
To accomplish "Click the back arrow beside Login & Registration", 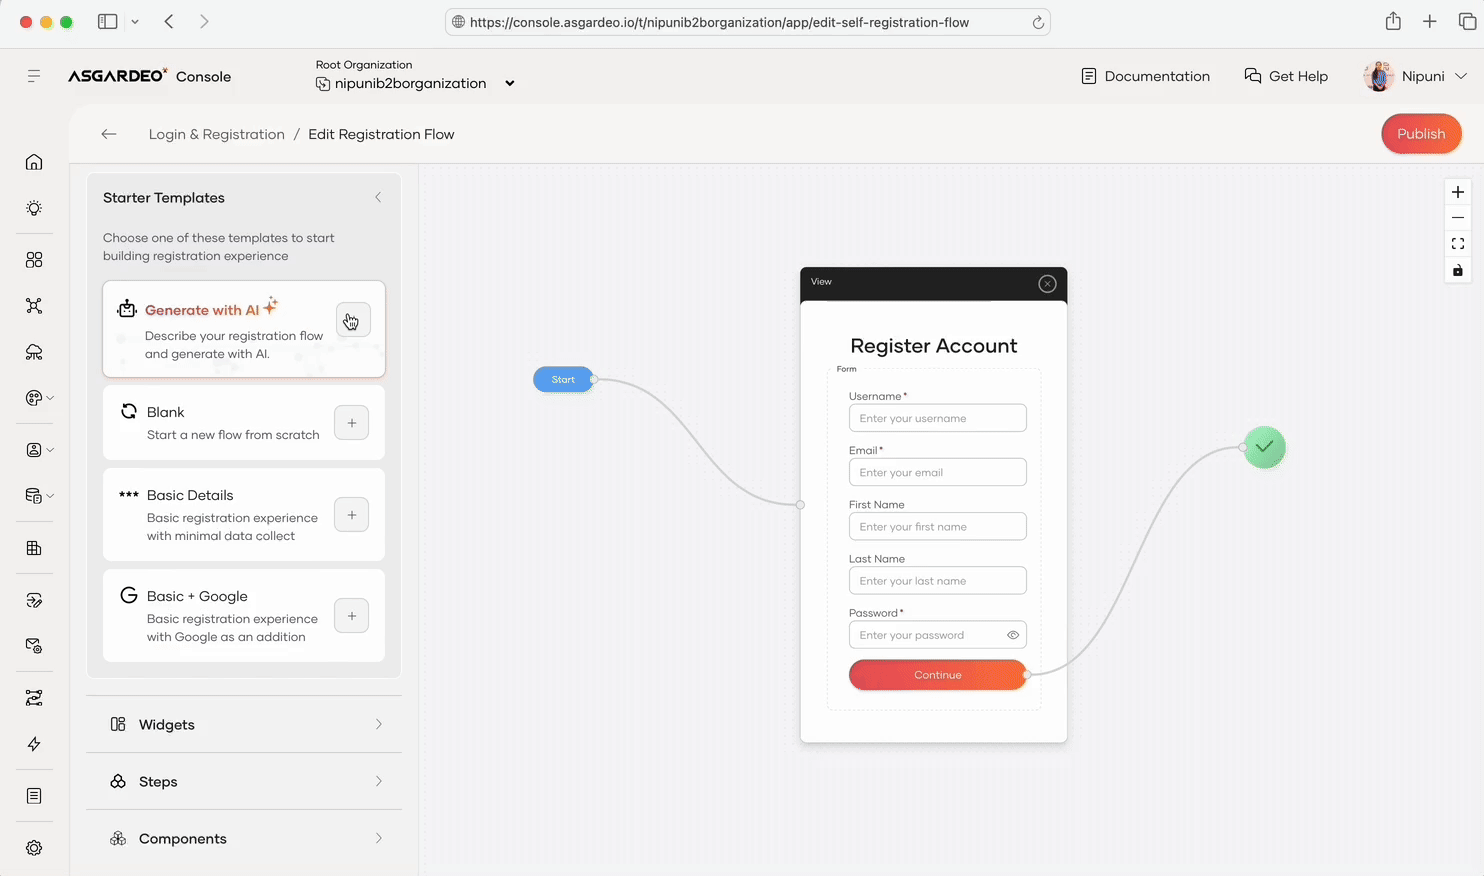I will 109,134.
